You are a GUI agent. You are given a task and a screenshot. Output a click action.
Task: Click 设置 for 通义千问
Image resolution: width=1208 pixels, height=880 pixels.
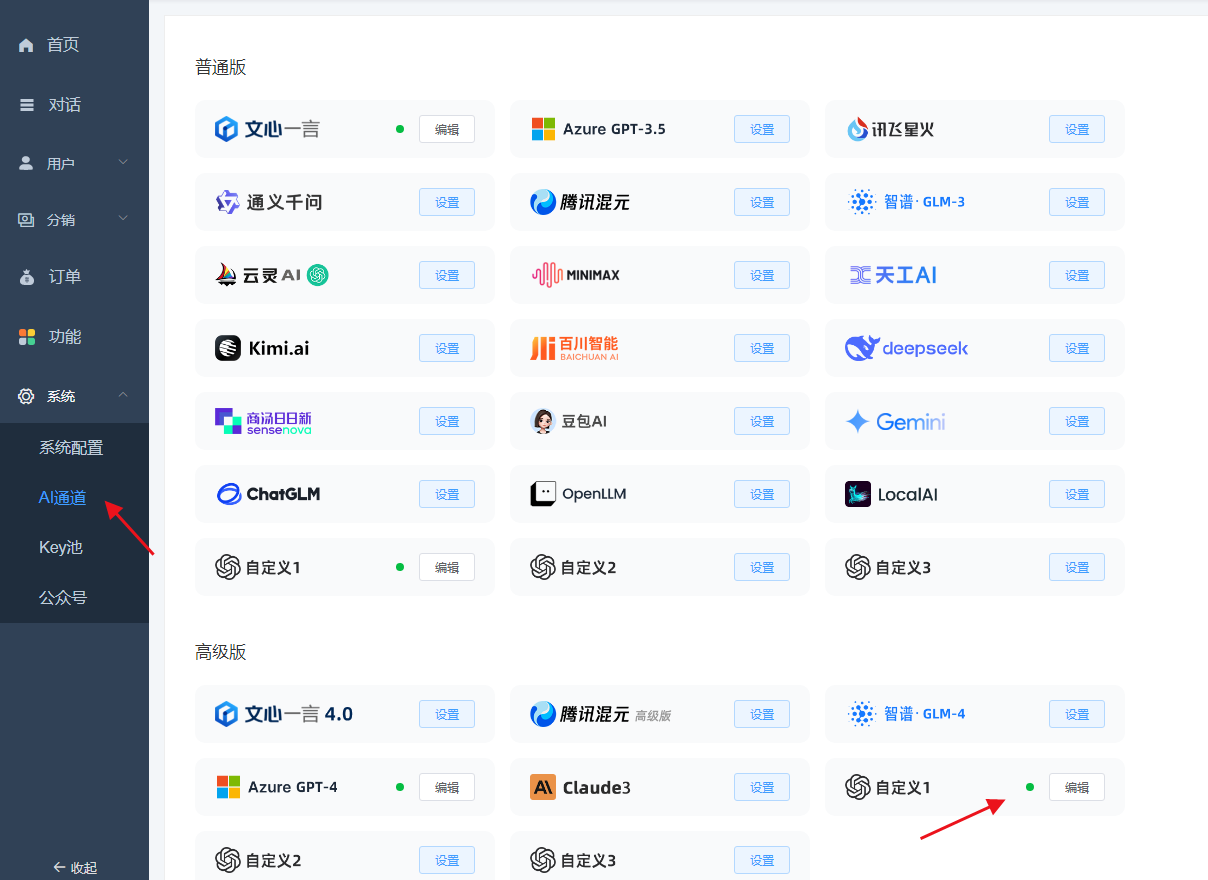coord(447,202)
